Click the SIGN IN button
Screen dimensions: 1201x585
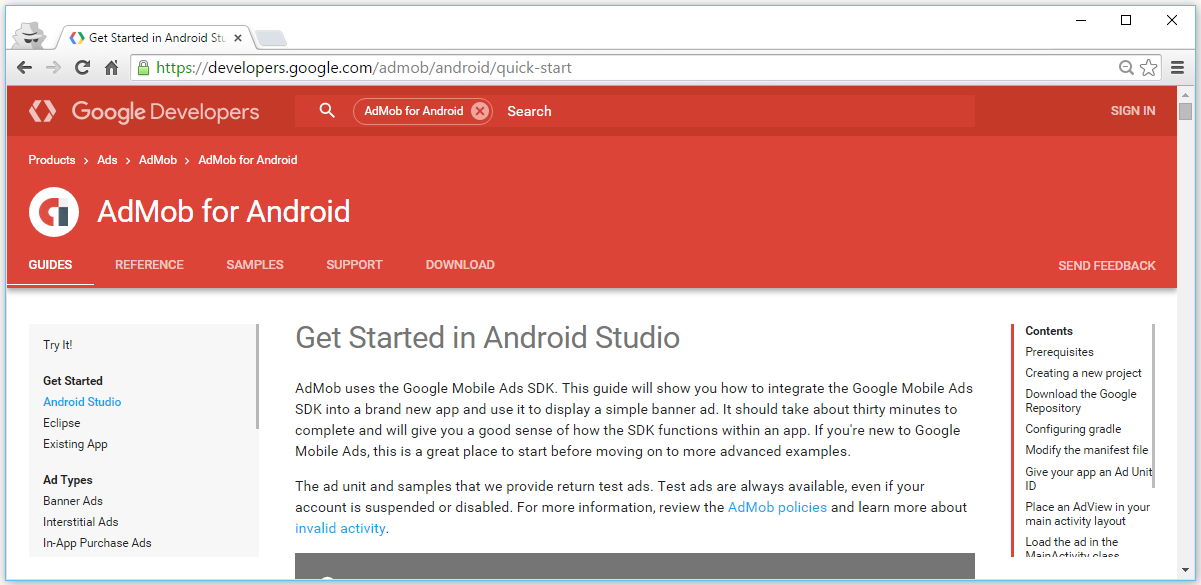[1133, 111]
